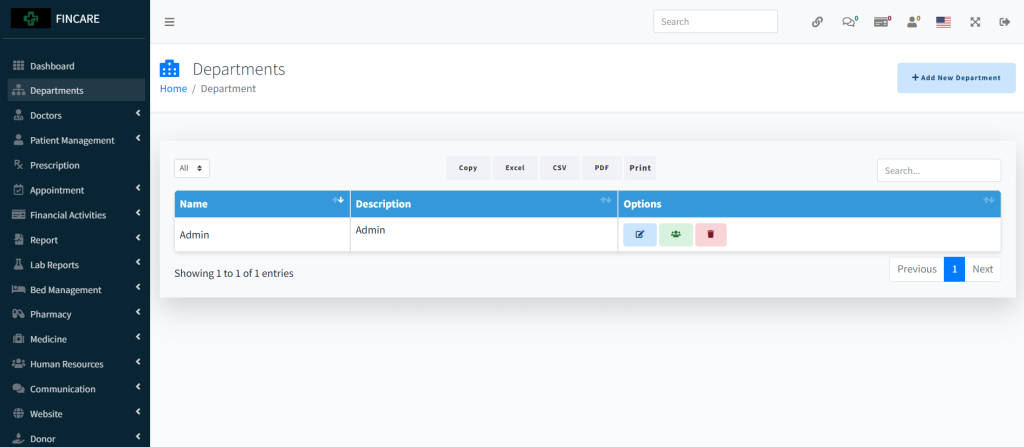Follow the Home breadcrumb link

tap(173, 89)
